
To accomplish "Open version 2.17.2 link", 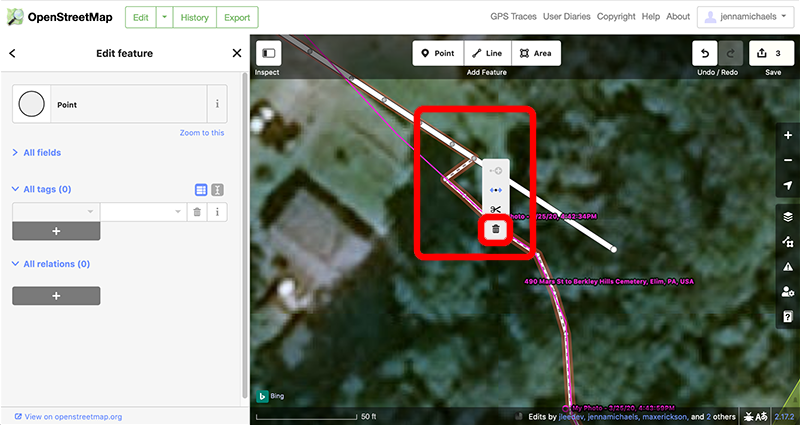I will coord(785,416).
